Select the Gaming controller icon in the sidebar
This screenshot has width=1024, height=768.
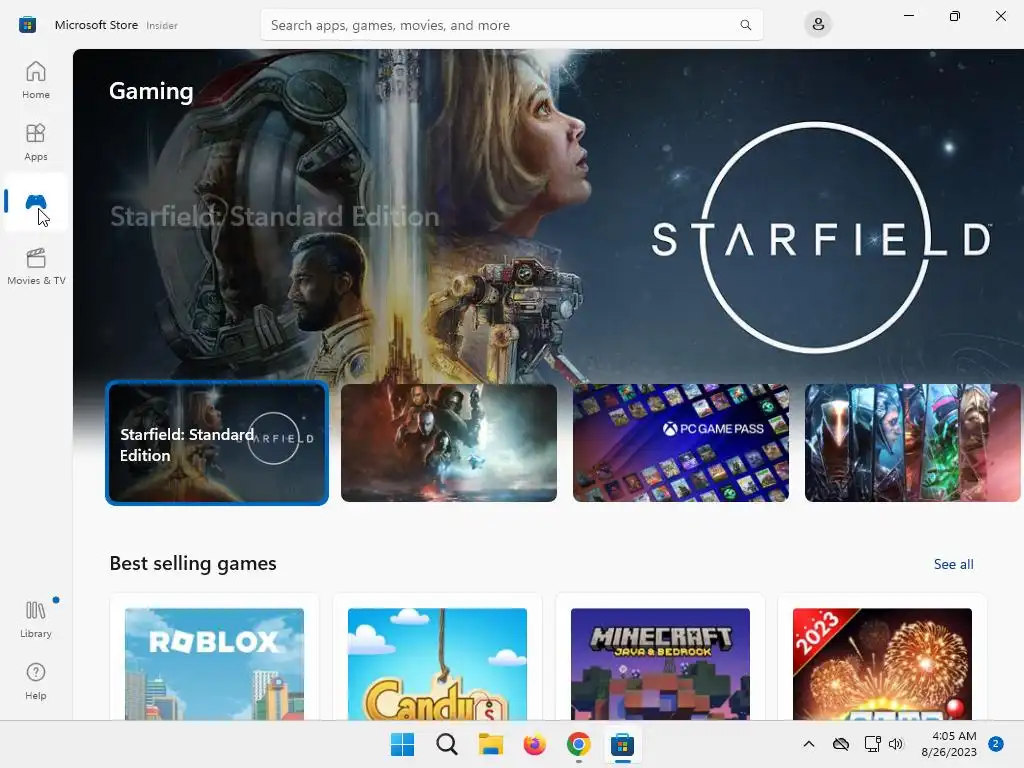click(x=36, y=202)
